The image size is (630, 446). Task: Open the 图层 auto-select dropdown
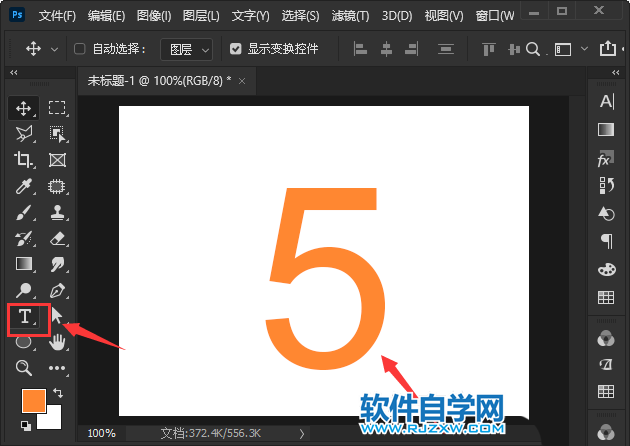[186, 49]
